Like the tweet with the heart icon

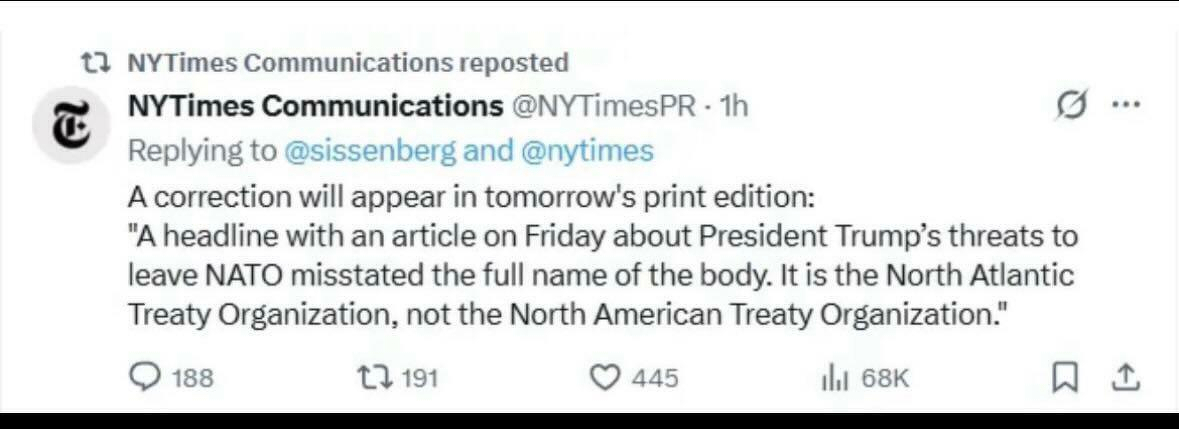coord(603,377)
